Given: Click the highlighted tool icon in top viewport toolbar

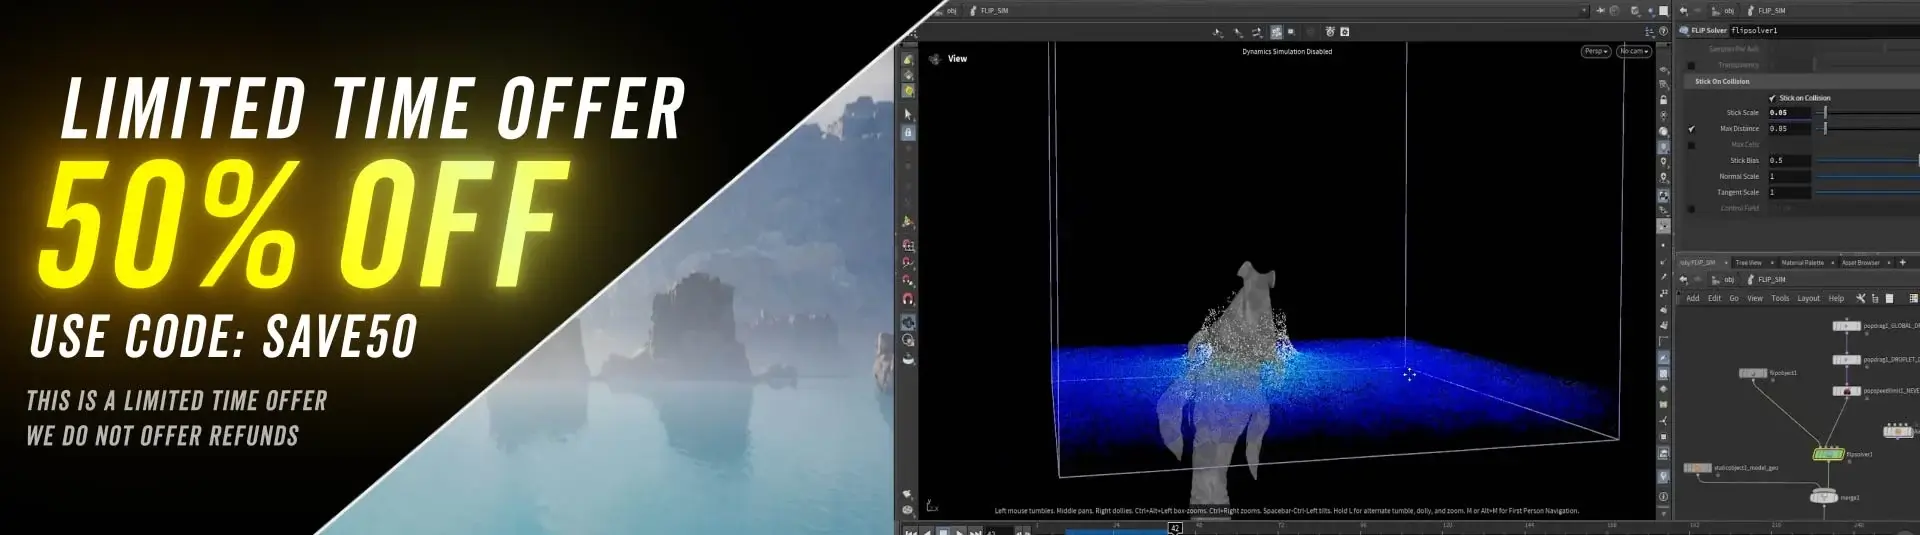Looking at the screenshot, I should [1276, 32].
